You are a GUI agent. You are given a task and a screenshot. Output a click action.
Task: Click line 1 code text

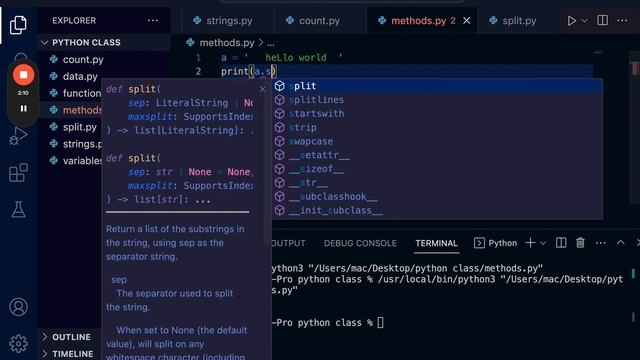282,58
